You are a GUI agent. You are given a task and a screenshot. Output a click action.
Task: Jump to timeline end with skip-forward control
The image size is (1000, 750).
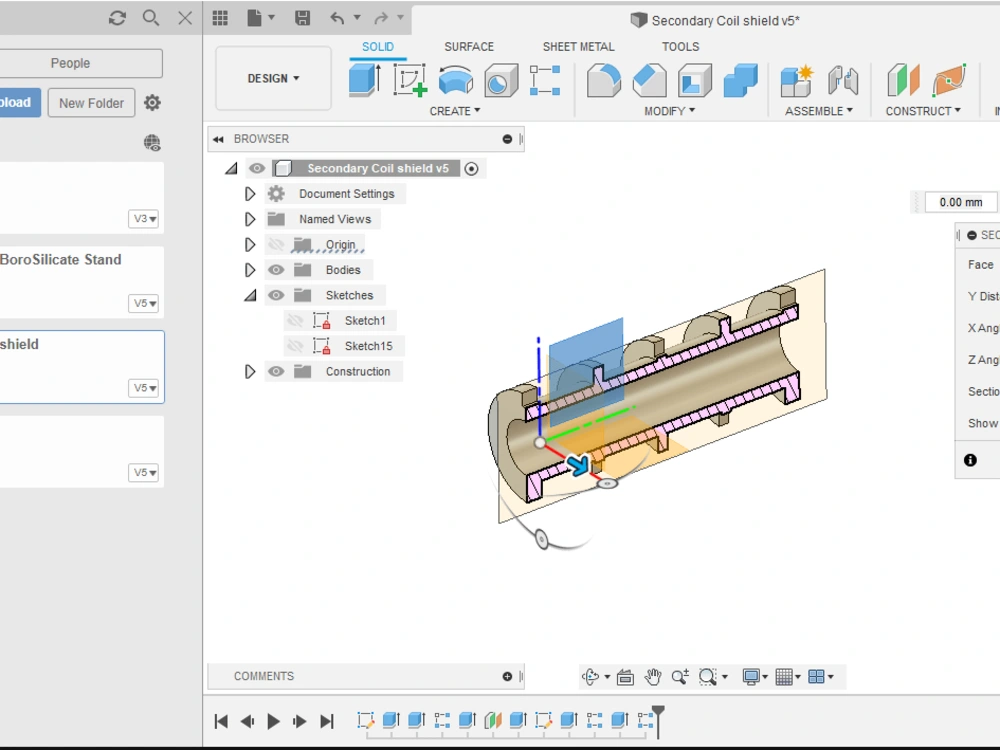[x=327, y=721]
